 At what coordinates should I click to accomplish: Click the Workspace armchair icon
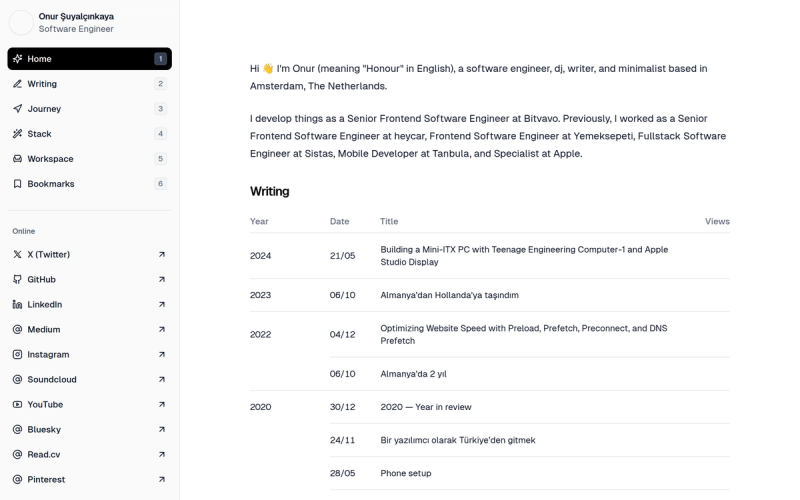(17, 159)
